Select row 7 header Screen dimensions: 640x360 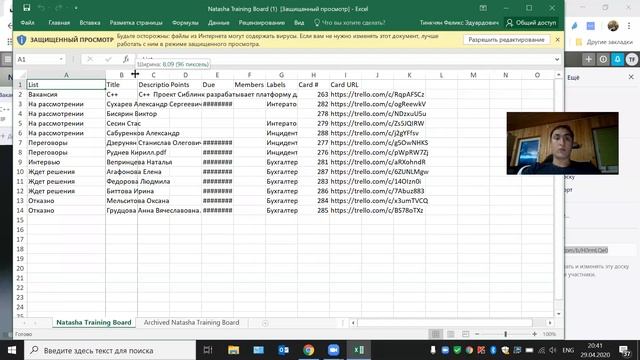click(x=20, y=143)
